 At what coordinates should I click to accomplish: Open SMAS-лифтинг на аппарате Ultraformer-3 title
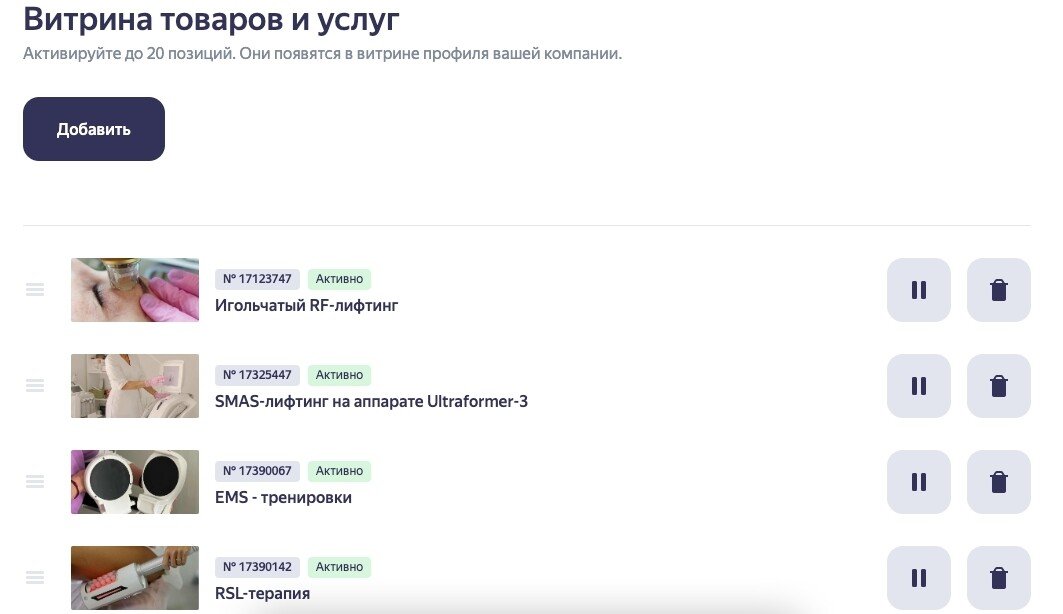point(371,402)
